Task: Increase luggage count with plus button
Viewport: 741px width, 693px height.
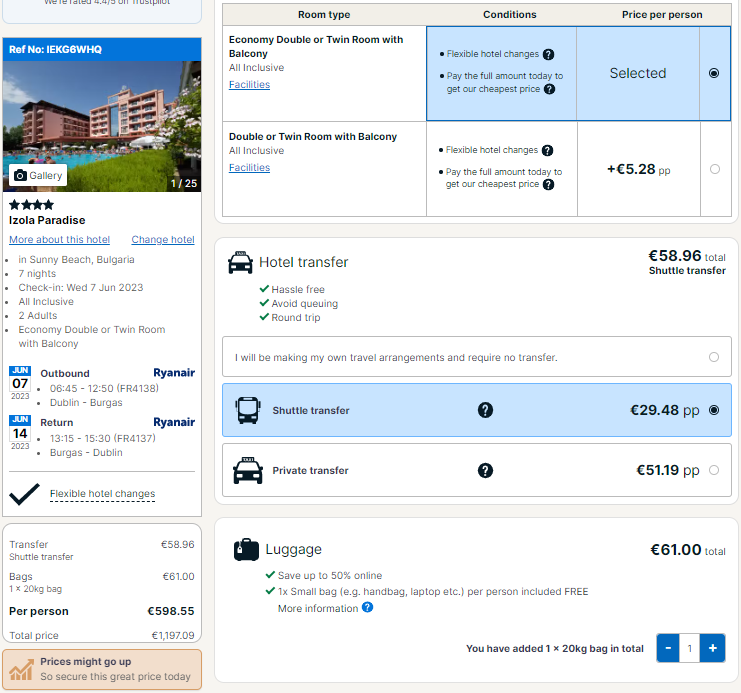Action: [713, 648]
